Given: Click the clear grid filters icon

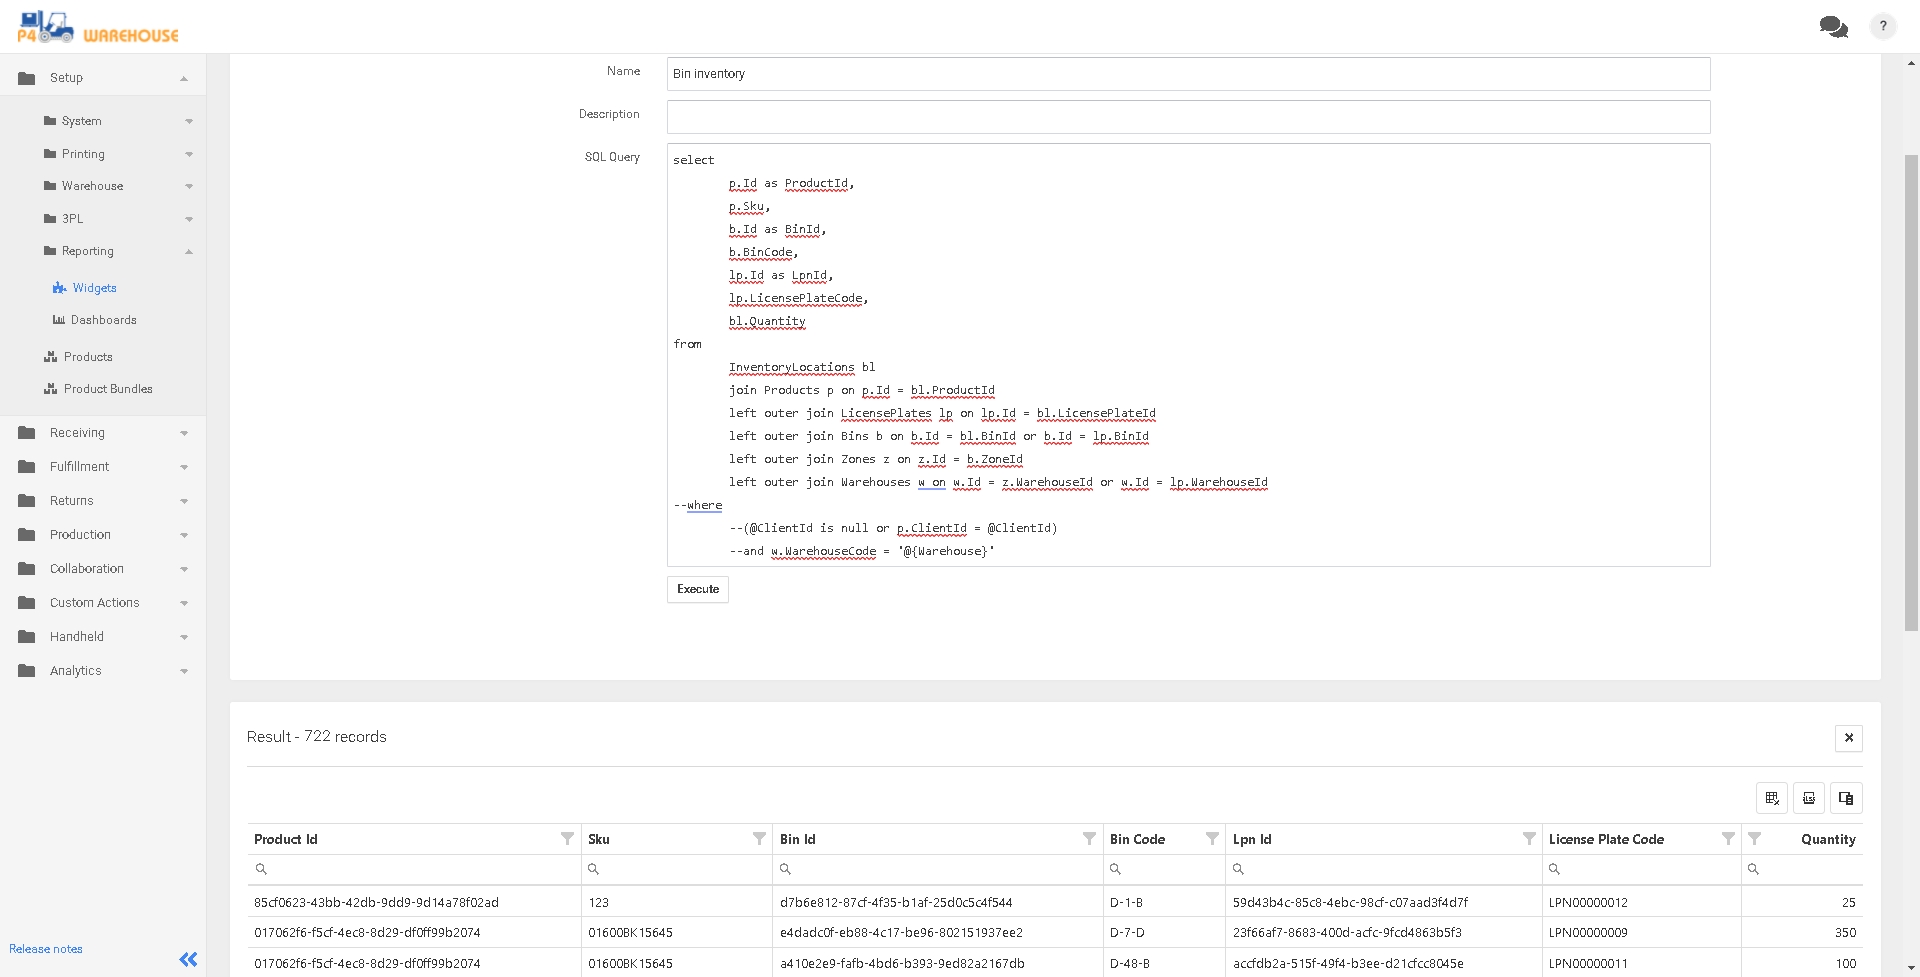Looking at the screenshot, I should pyautogui.click(x=1771, y=798).
